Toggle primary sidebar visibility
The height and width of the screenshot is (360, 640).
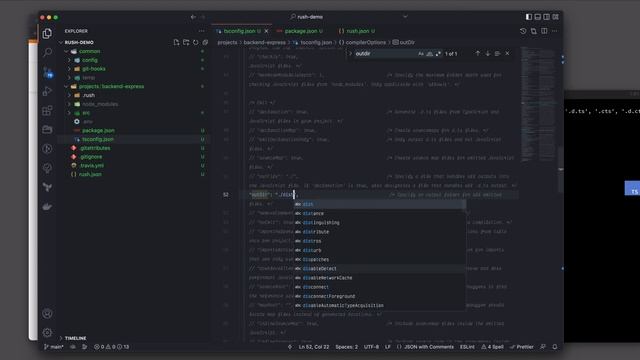point(529,17)
